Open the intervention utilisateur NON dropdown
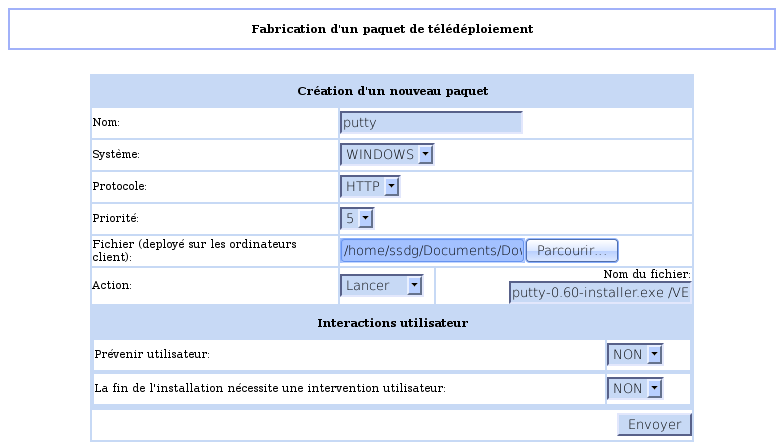781x448 pixels. click(x=635, y=389)
